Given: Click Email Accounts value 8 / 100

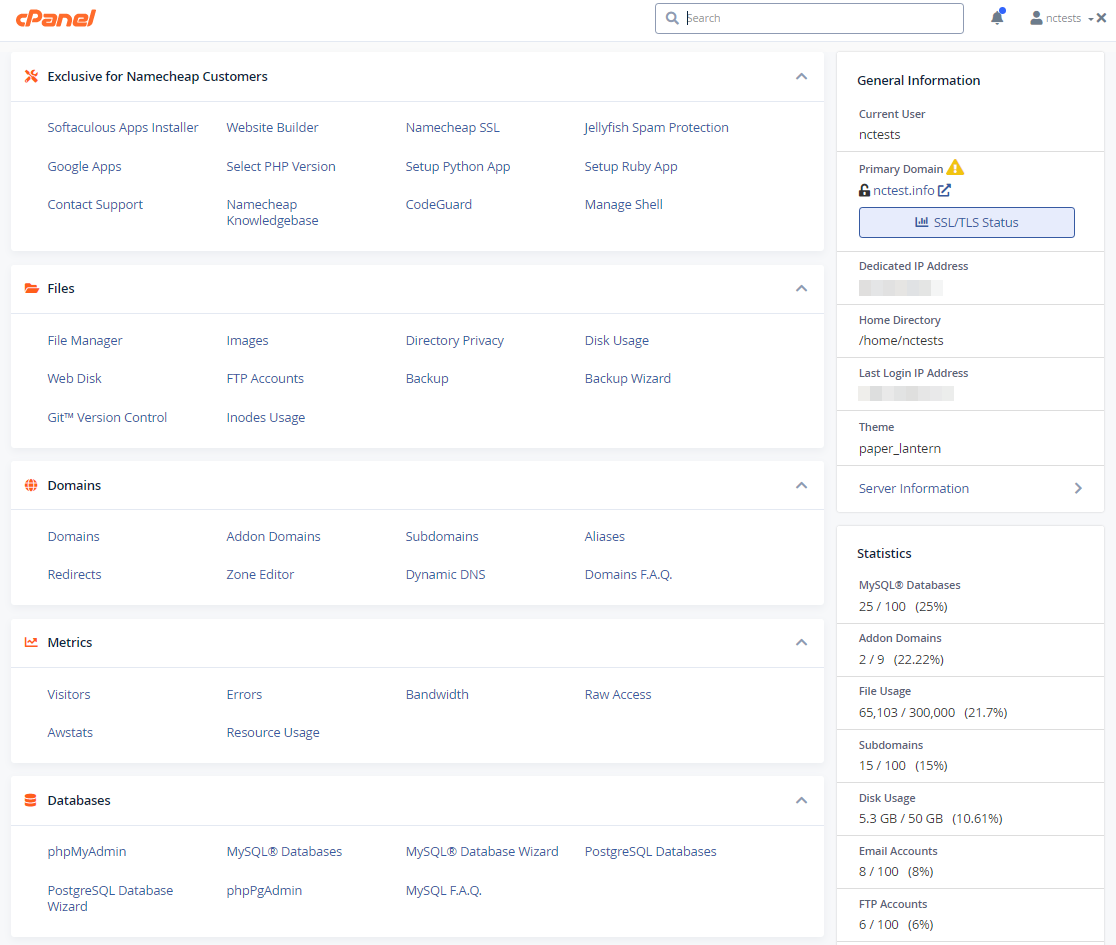Looking at the screenshot, I should (878, 872).
